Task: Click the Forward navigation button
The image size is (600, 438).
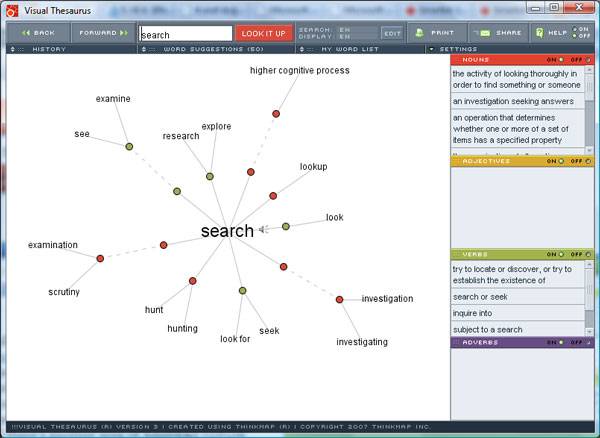Action: pos(104,33)
